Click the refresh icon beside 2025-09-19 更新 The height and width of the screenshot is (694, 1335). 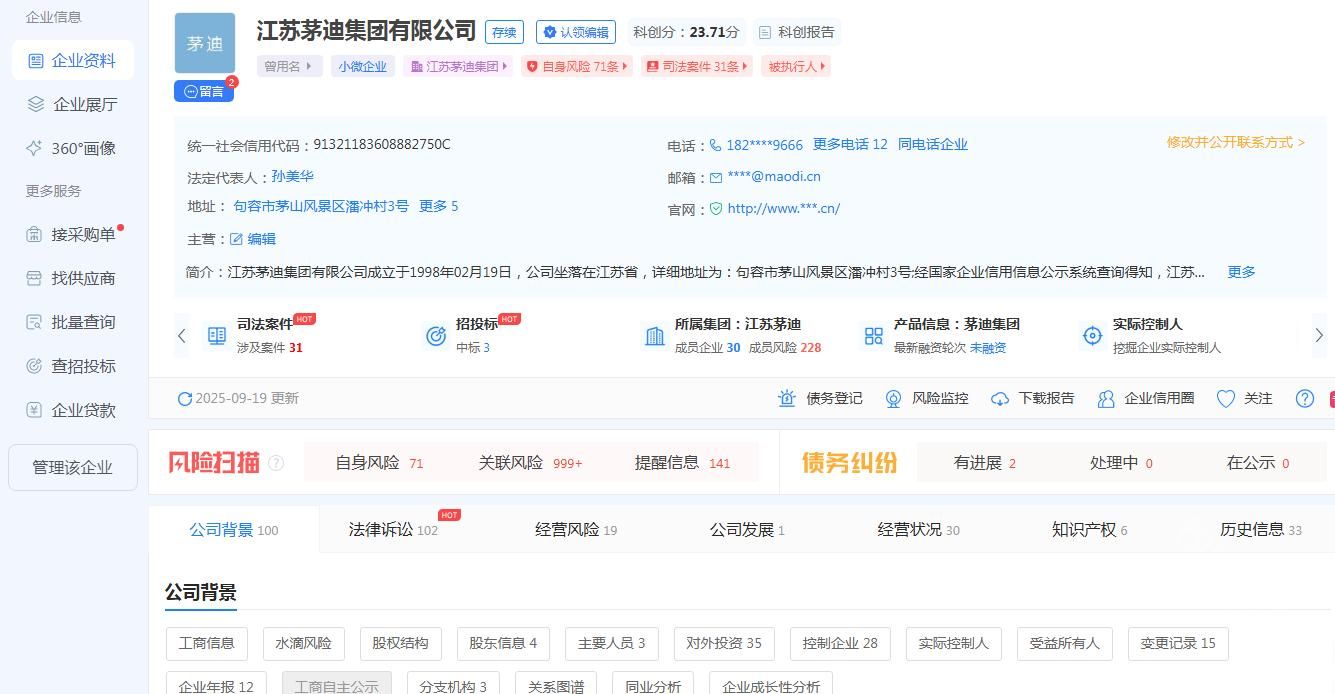point(184,399)
